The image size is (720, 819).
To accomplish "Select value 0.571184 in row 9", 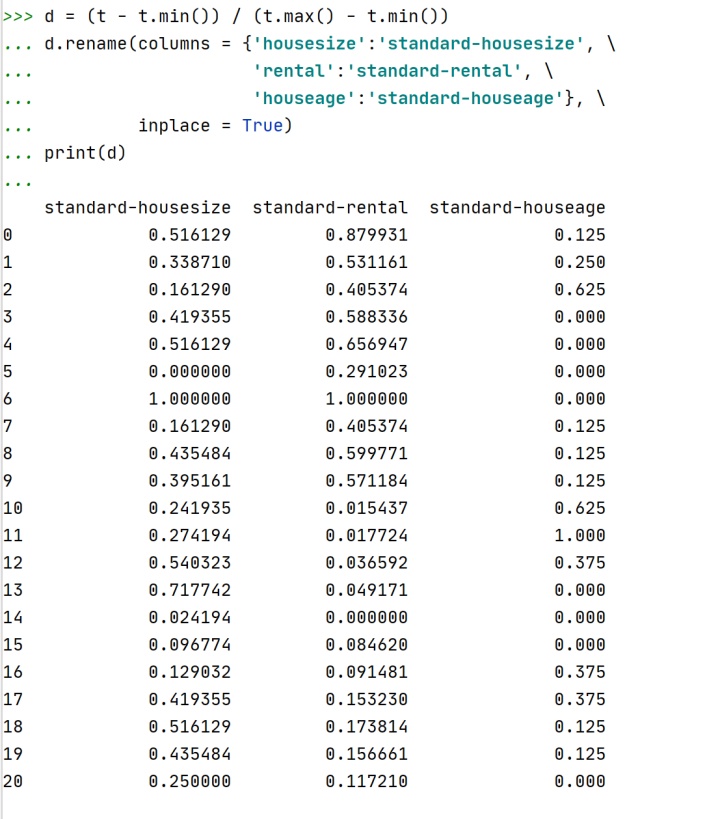I will pyautogui.click(x=366, y=481).
